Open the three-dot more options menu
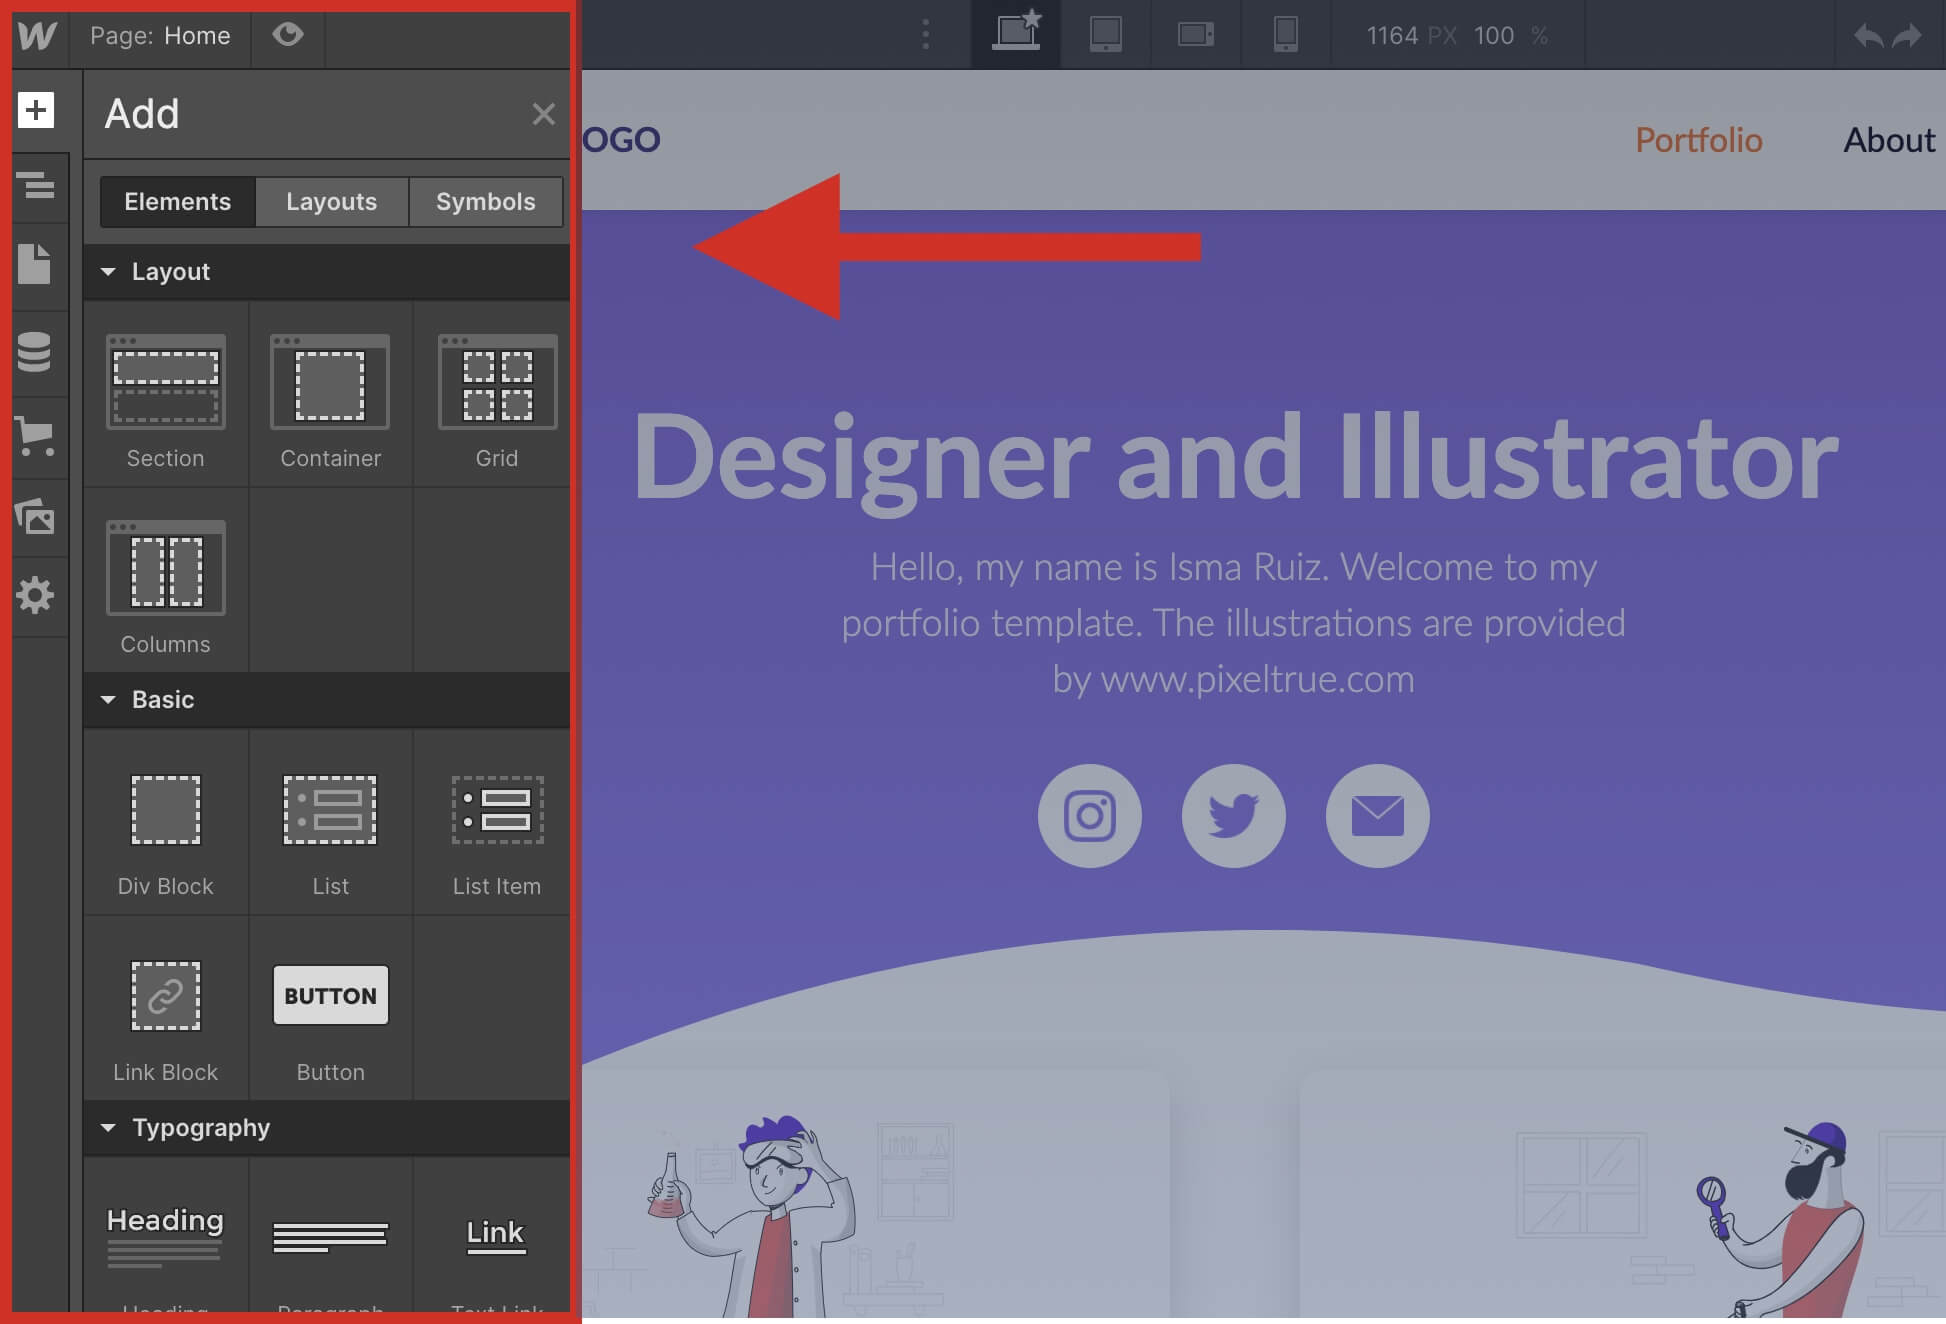The height and width of the screenshot is (1324, 1946). [926, 35]
